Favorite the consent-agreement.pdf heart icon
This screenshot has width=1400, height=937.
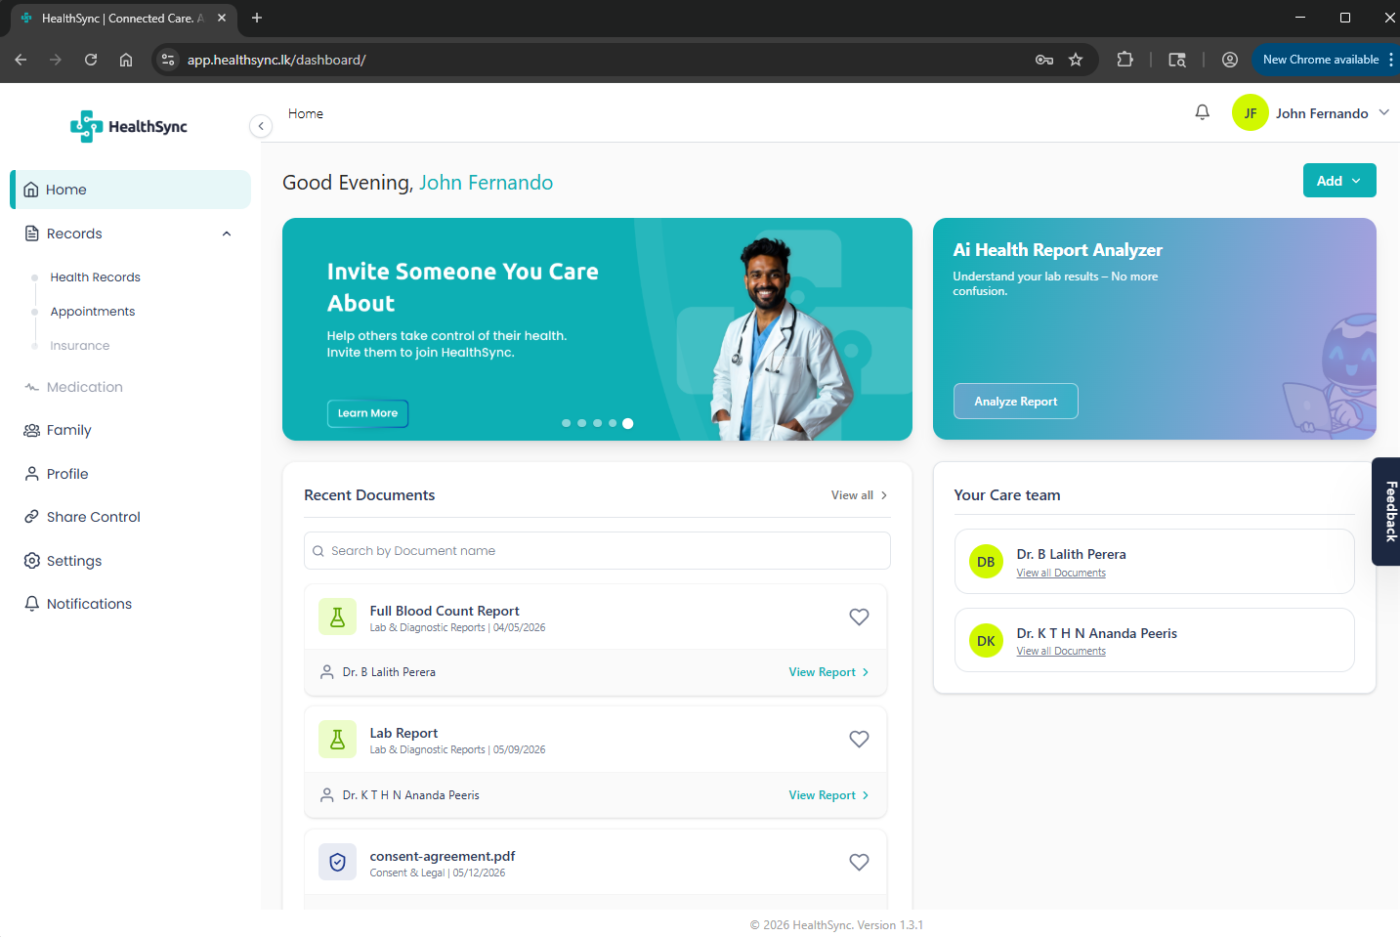pos(859,862)
